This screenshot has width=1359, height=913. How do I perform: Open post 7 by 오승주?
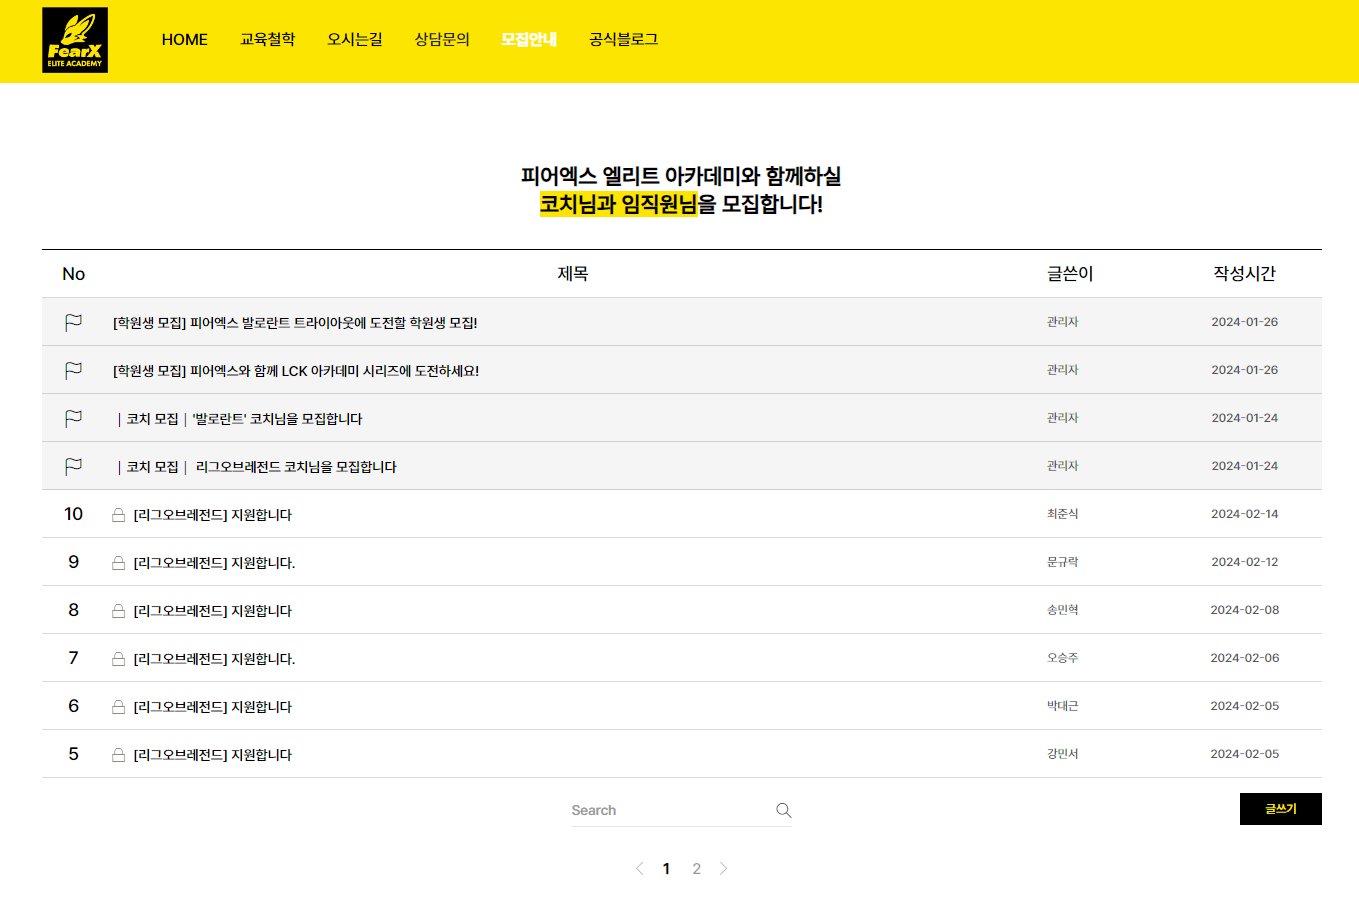(x=214, y=659)
